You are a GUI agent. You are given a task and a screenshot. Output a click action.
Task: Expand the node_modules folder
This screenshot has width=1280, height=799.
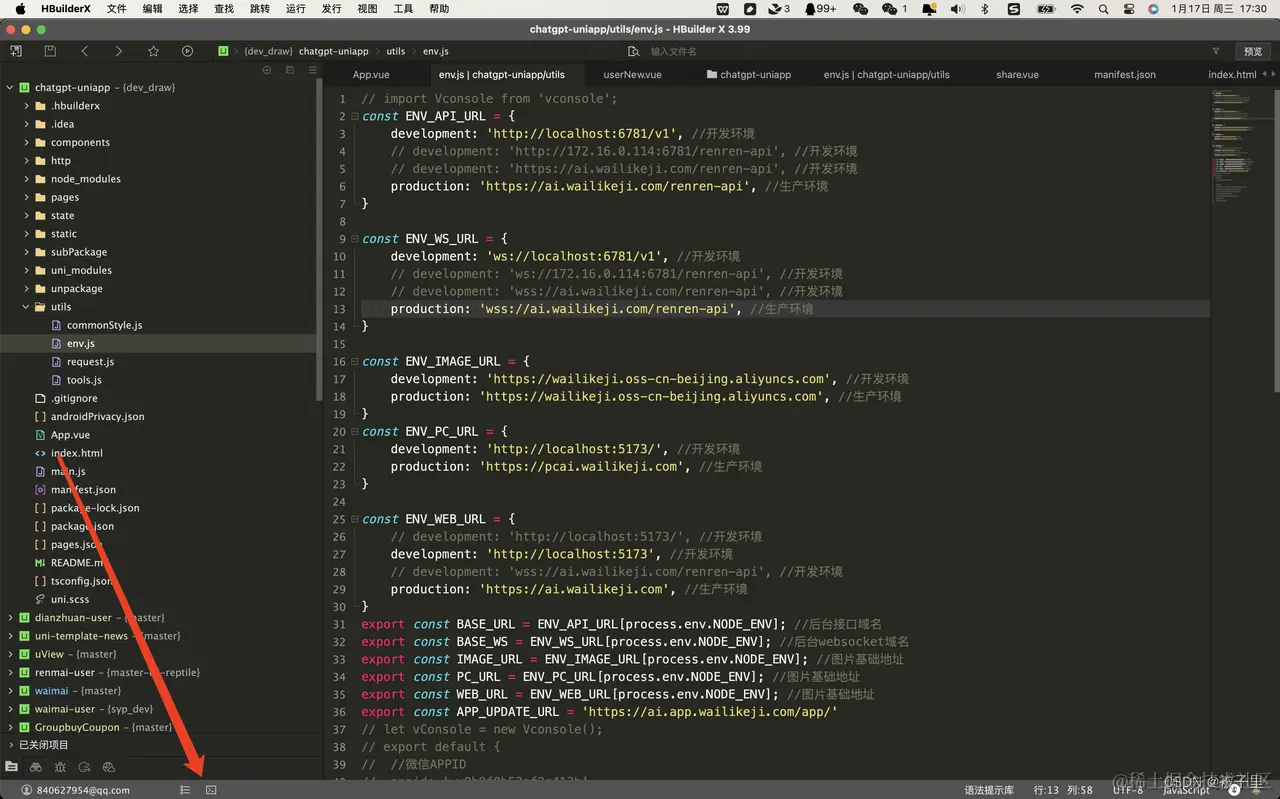(27, 179)
